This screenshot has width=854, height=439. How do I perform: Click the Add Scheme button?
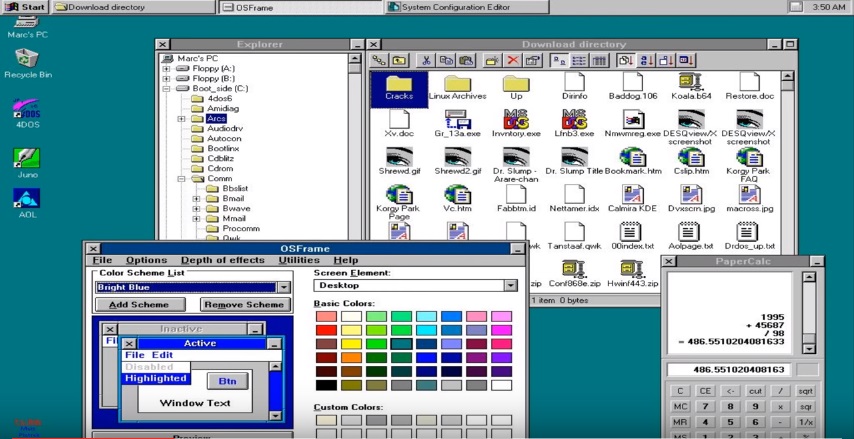141,304
